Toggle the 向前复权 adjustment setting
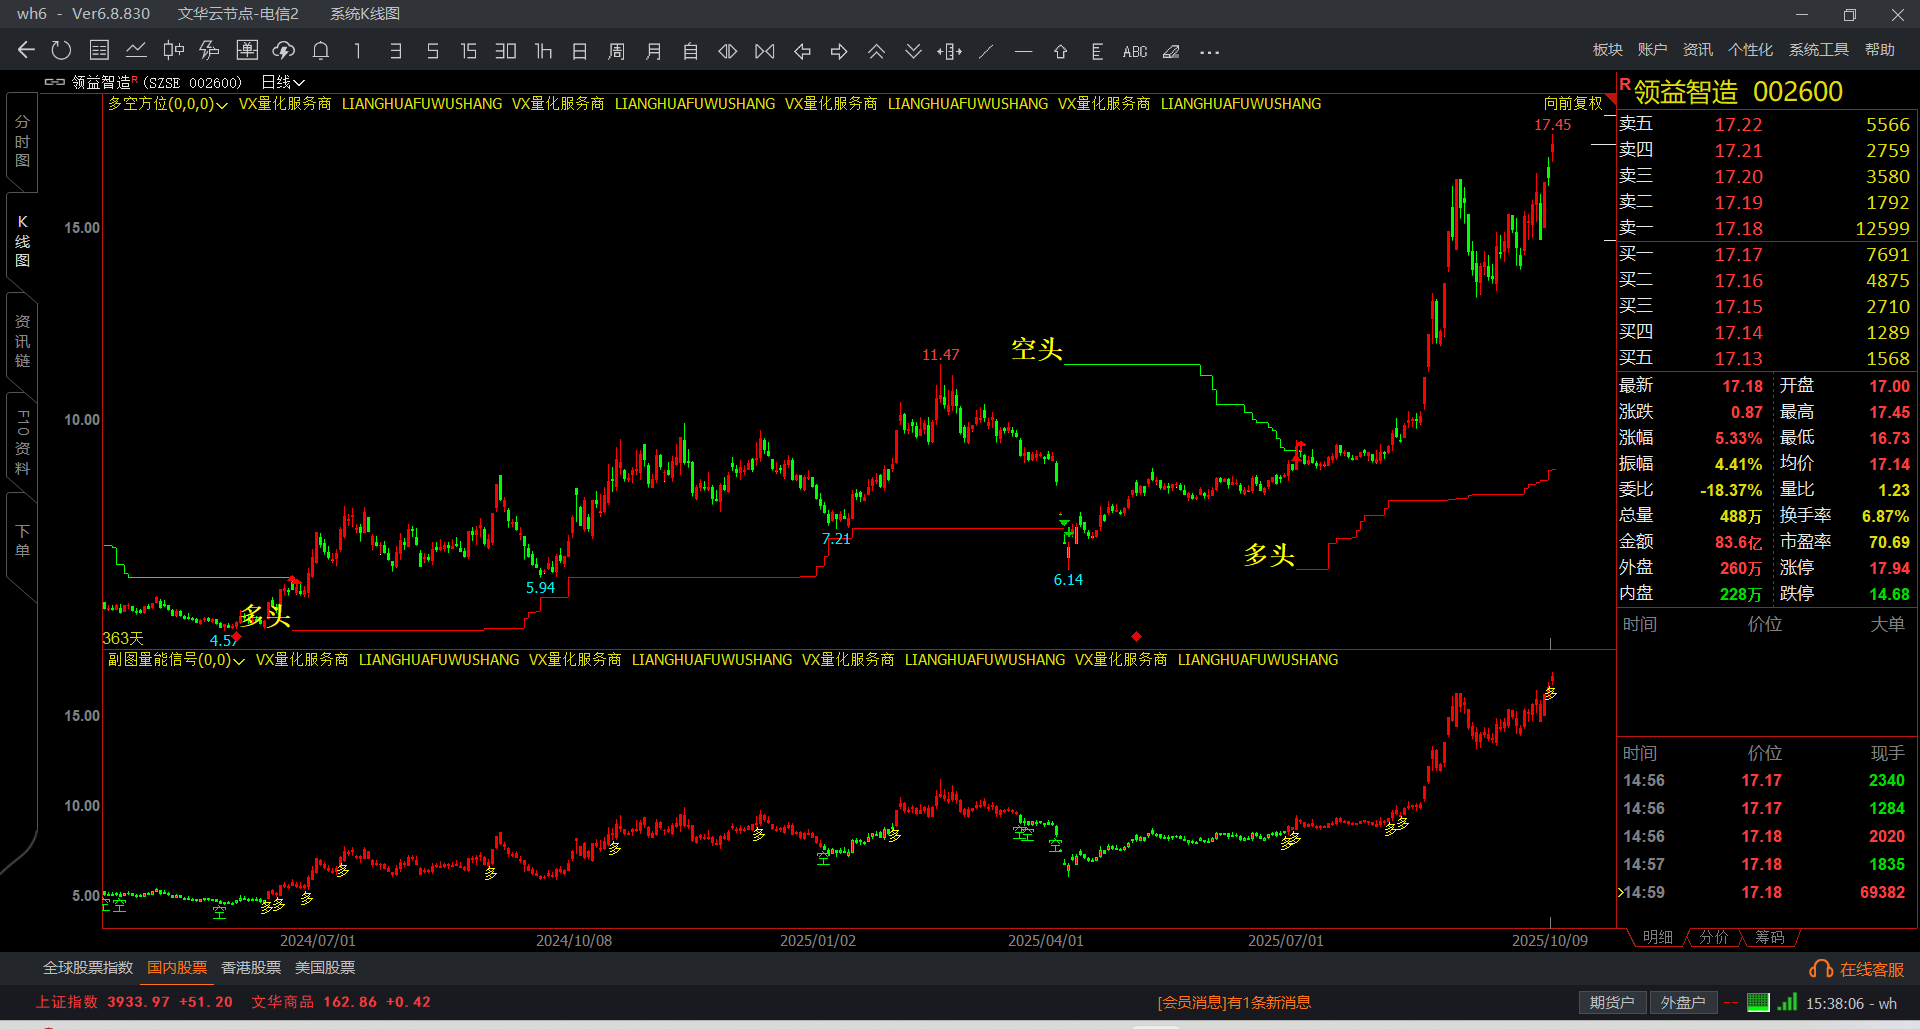Screen dimensions: 1920x1029 pos(1572,104)
